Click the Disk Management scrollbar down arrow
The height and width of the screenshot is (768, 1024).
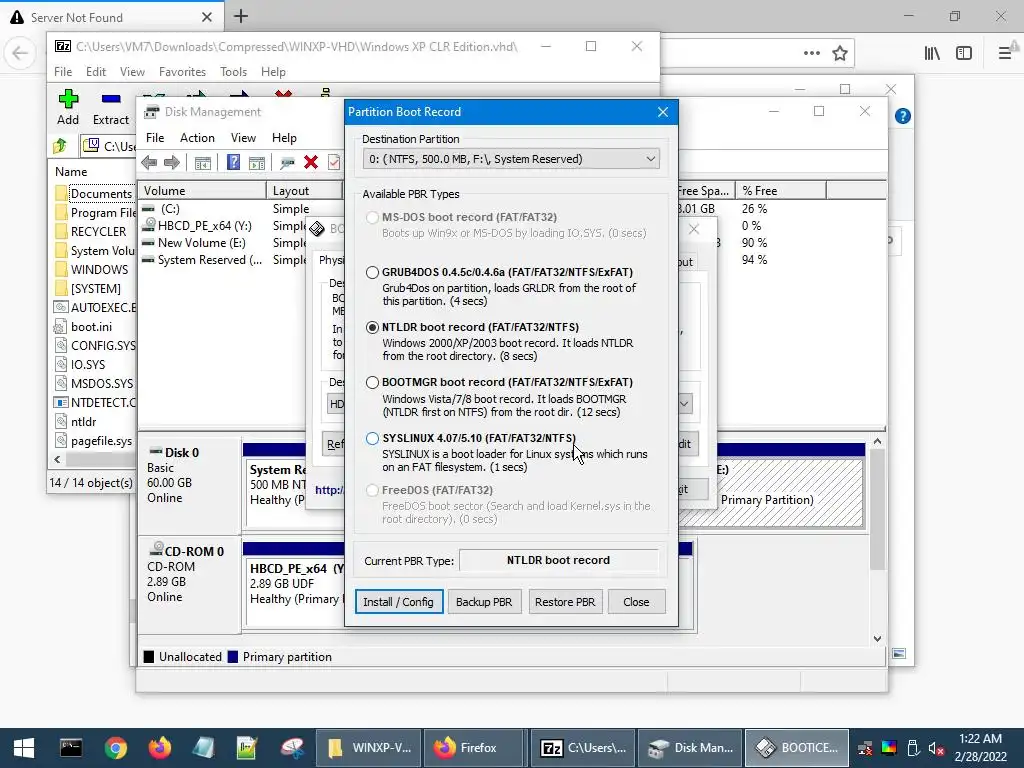877,638
